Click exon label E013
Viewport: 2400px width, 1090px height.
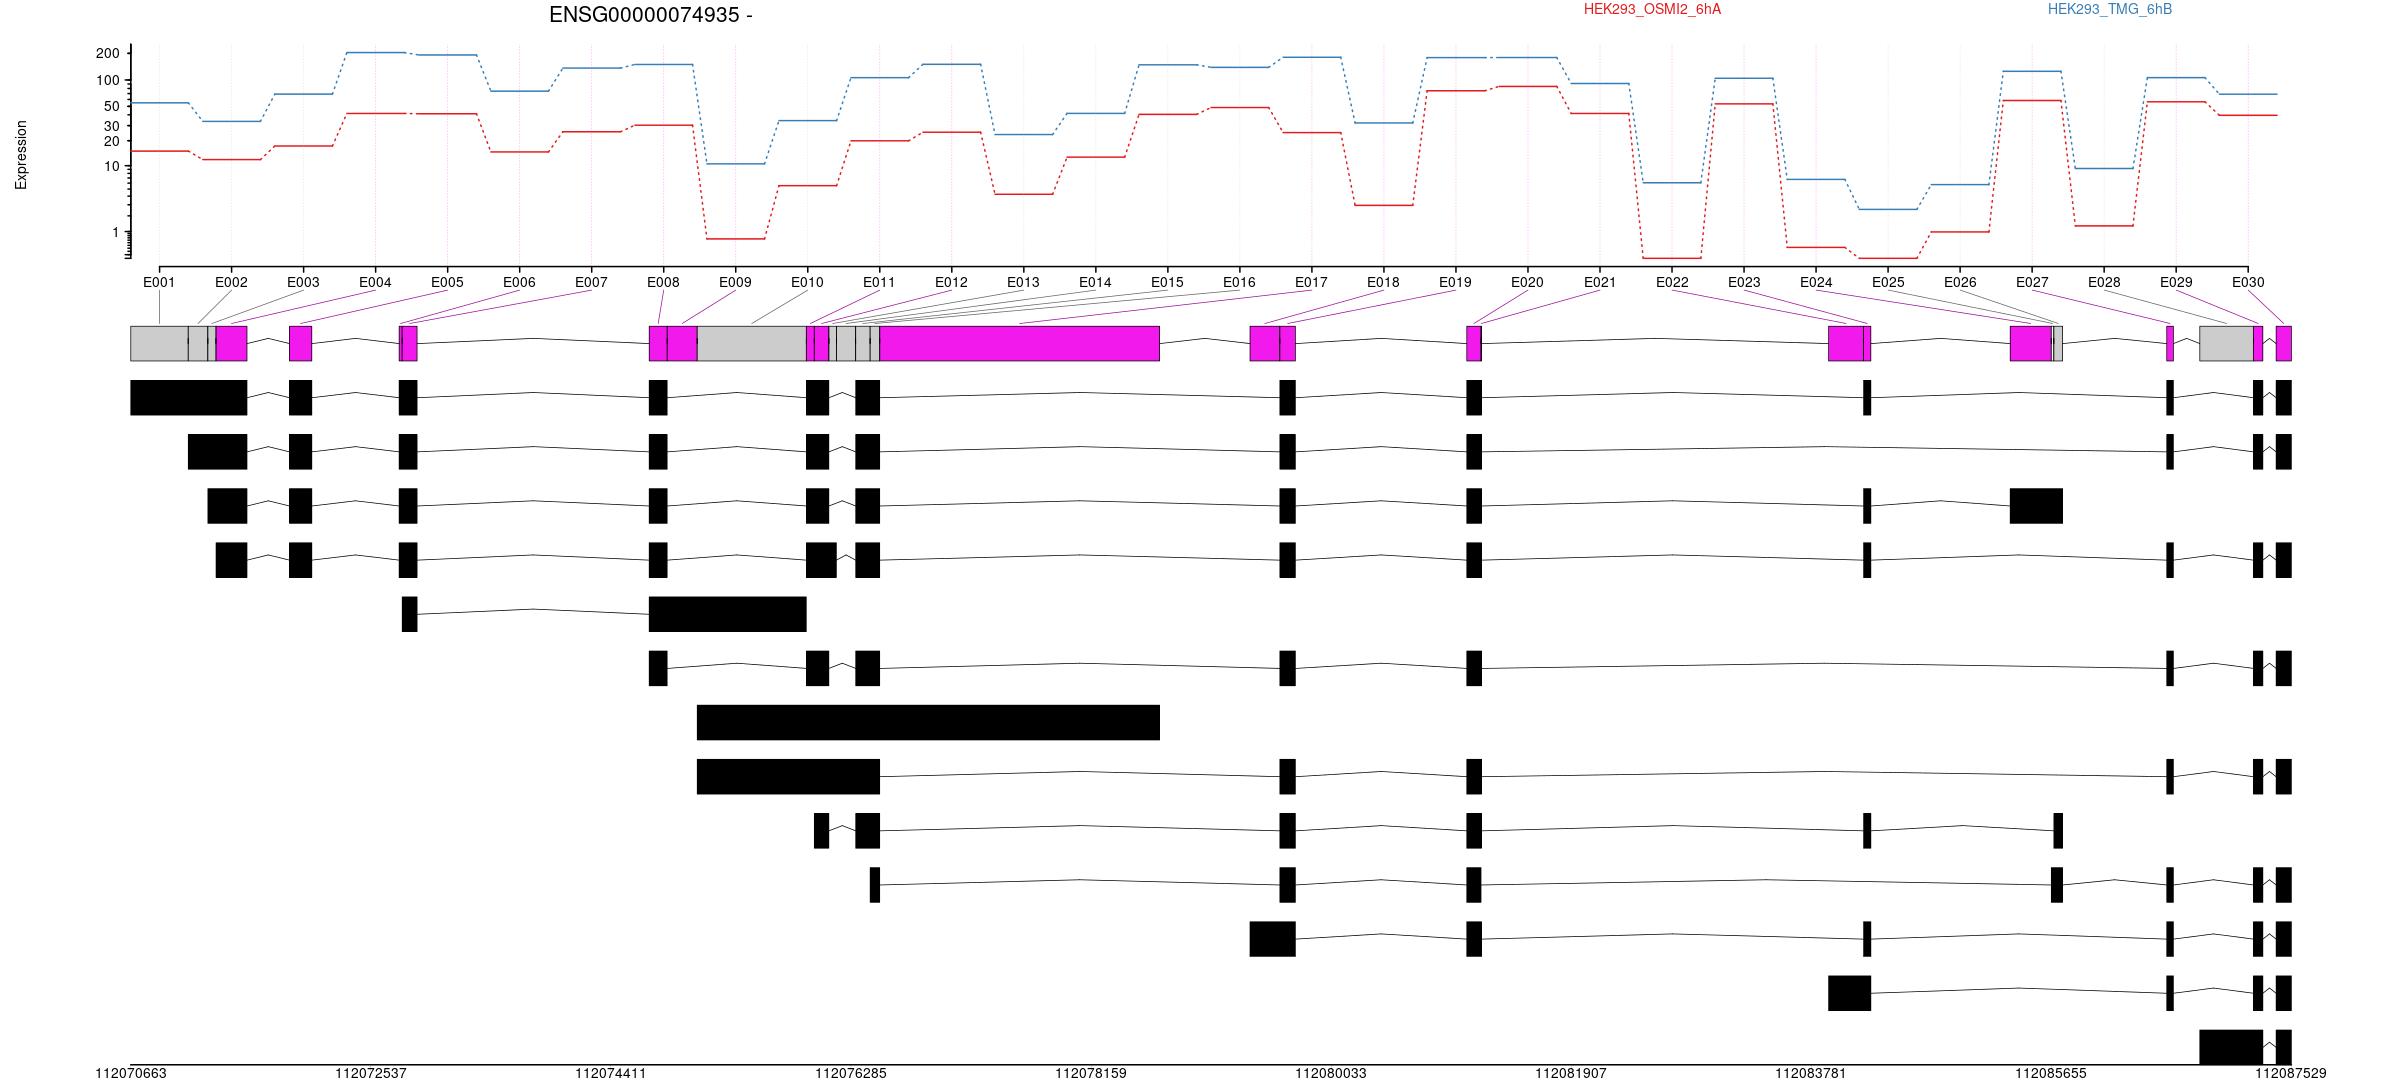click(1023, 282)
